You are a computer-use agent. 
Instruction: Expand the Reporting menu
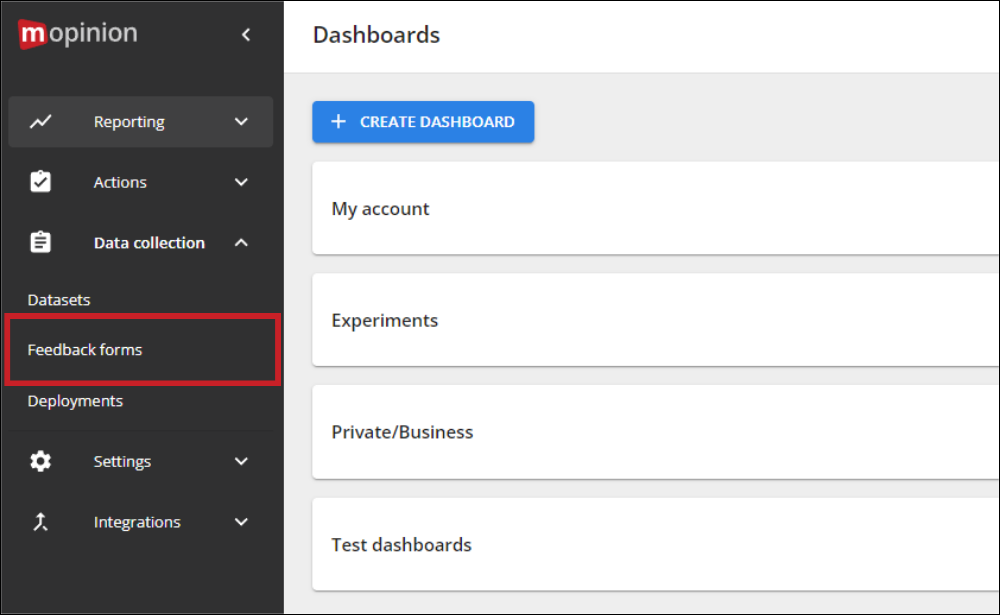[241, 121]
